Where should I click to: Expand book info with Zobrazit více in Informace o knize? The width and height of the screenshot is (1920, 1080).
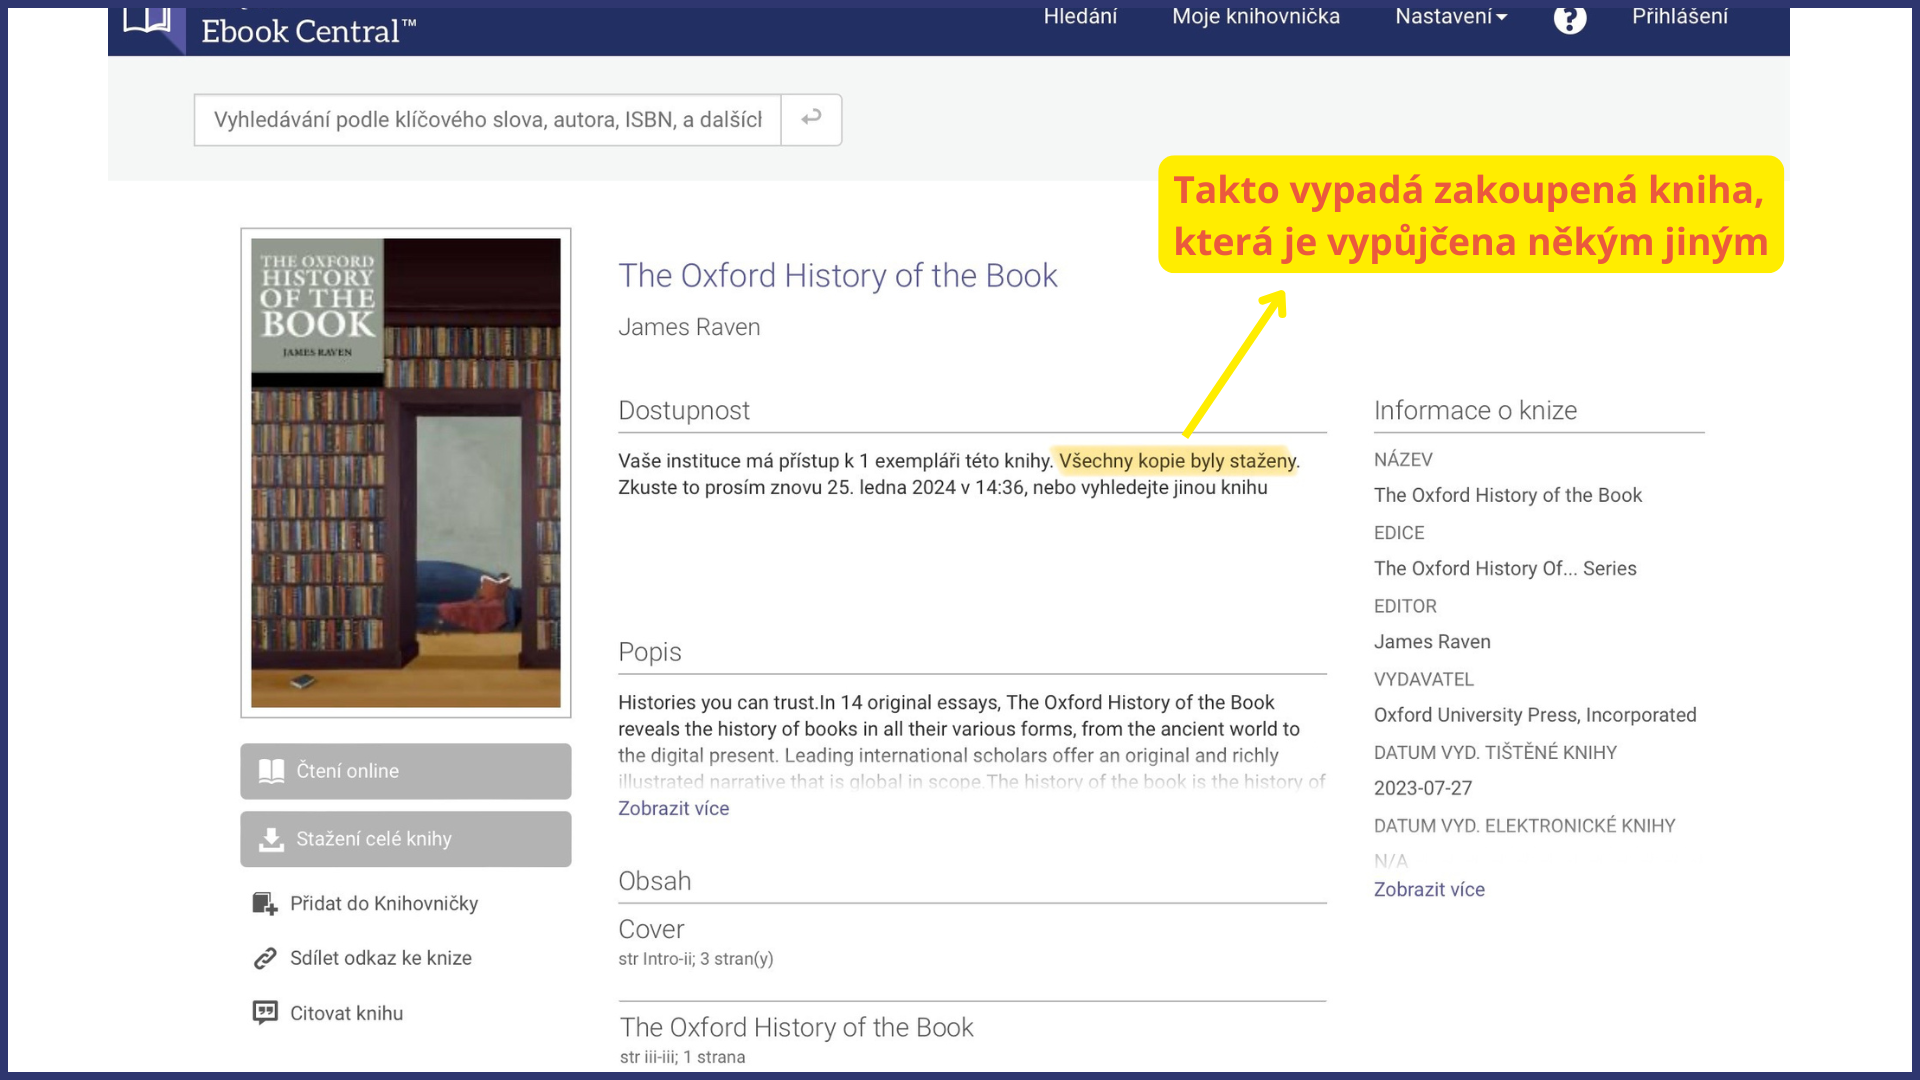click(x=1429, y=889)
